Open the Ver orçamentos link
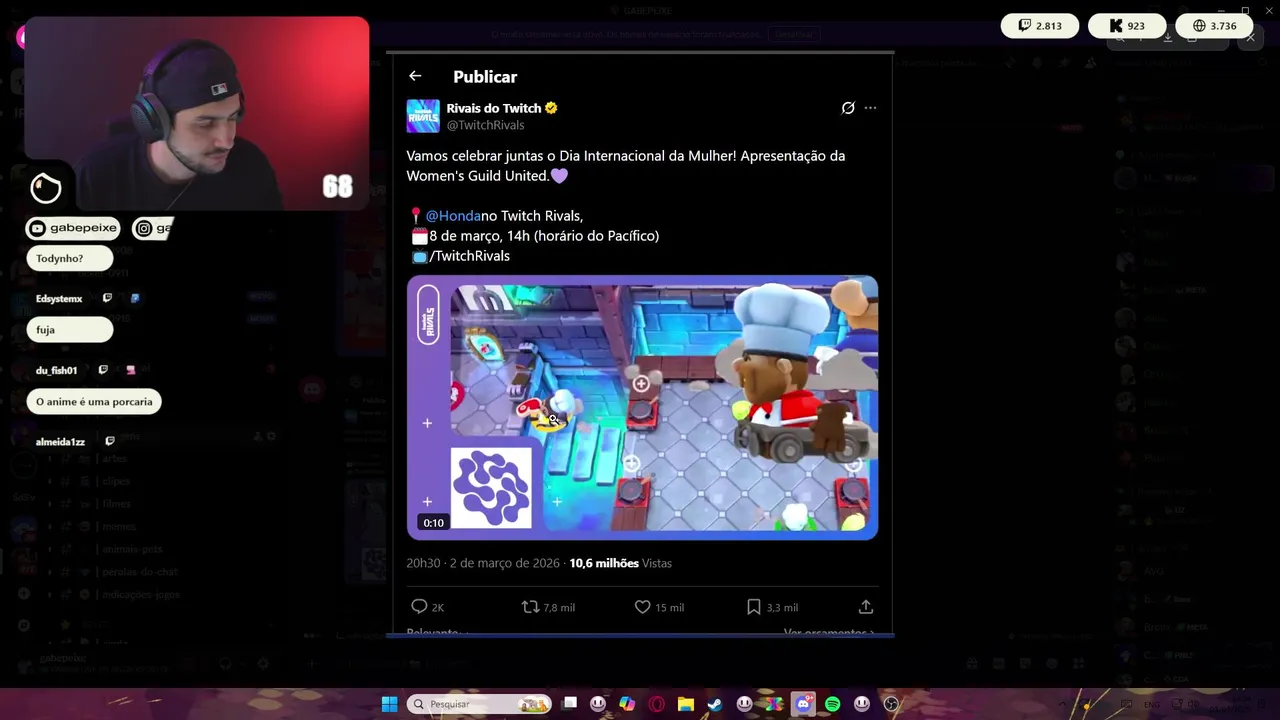 click(829, 633)
